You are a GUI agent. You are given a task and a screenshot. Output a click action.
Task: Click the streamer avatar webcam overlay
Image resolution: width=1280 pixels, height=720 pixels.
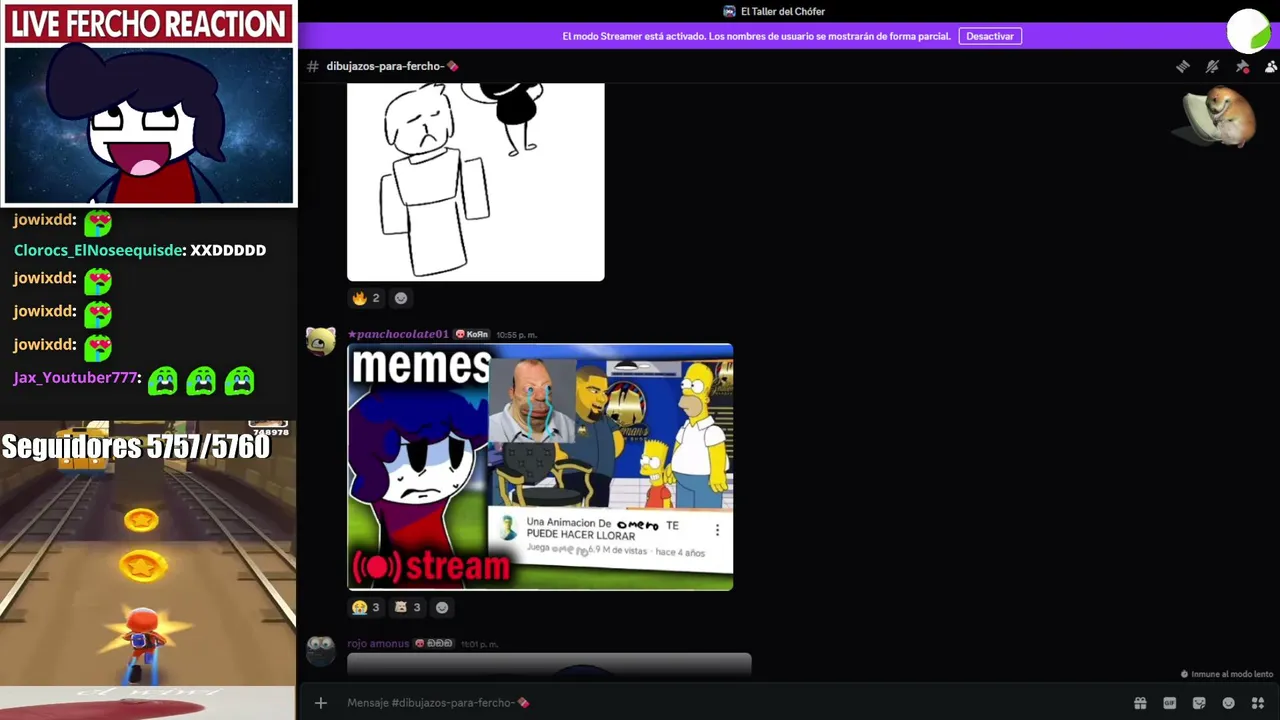(x=149, y=125)
